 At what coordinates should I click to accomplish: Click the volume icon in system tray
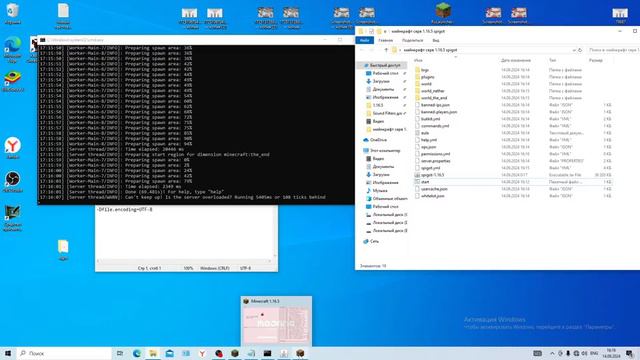click(x=584, y=353)
